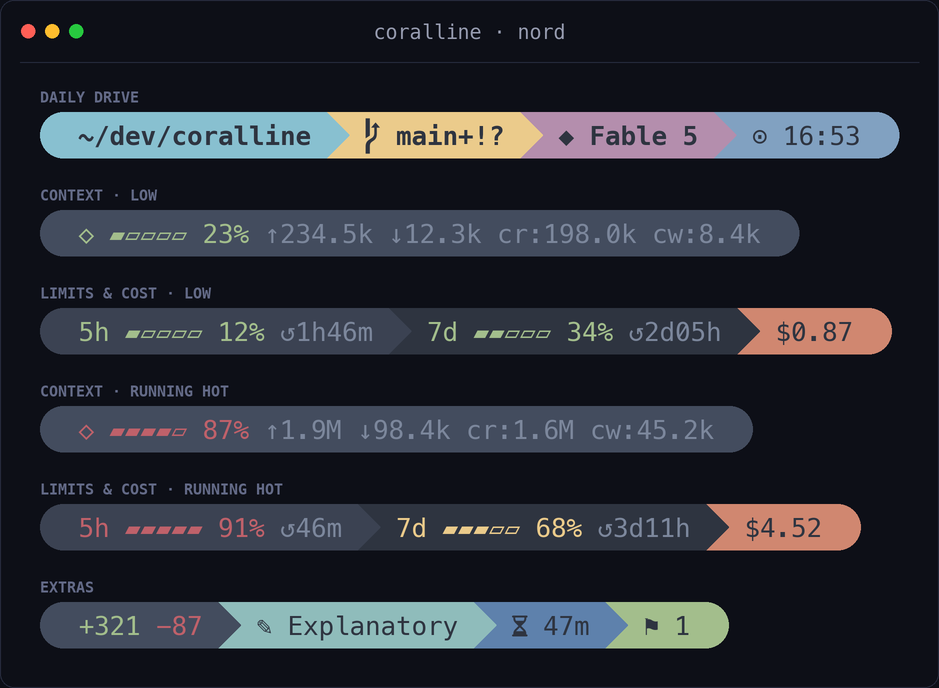Screen dimensions: 939x688
Task: Click the -87 lines removed value
Action: (178, 626)
